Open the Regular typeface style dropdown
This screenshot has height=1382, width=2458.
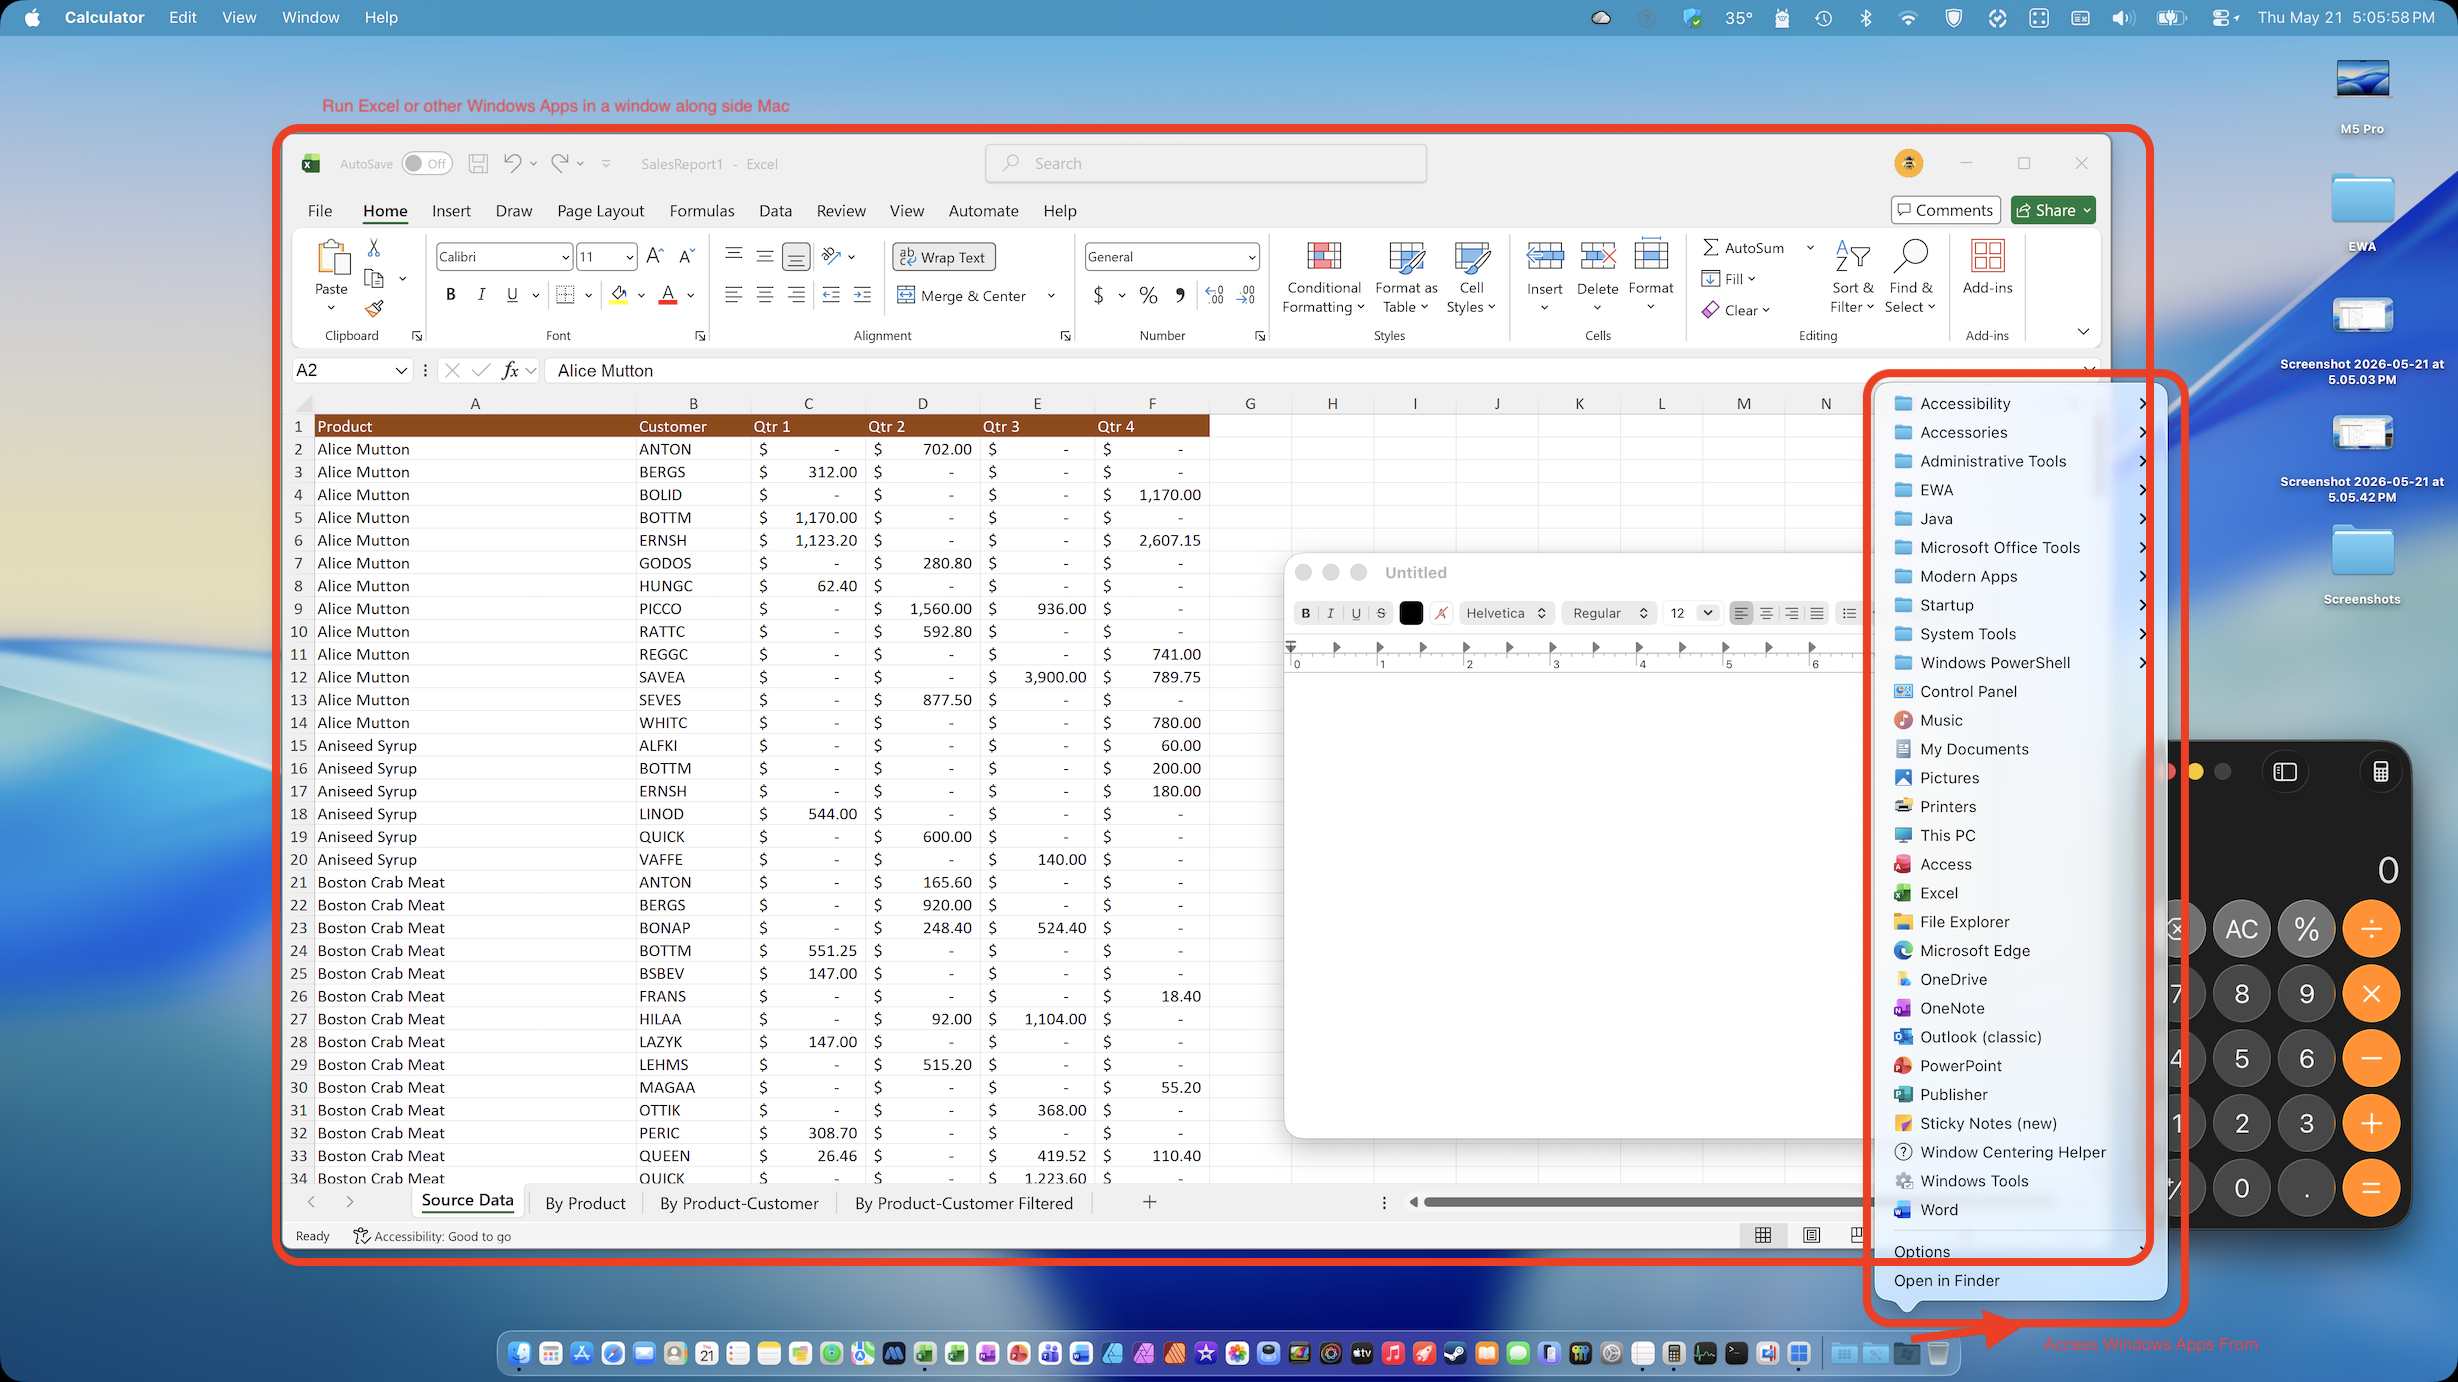[x=1610, y=614]
